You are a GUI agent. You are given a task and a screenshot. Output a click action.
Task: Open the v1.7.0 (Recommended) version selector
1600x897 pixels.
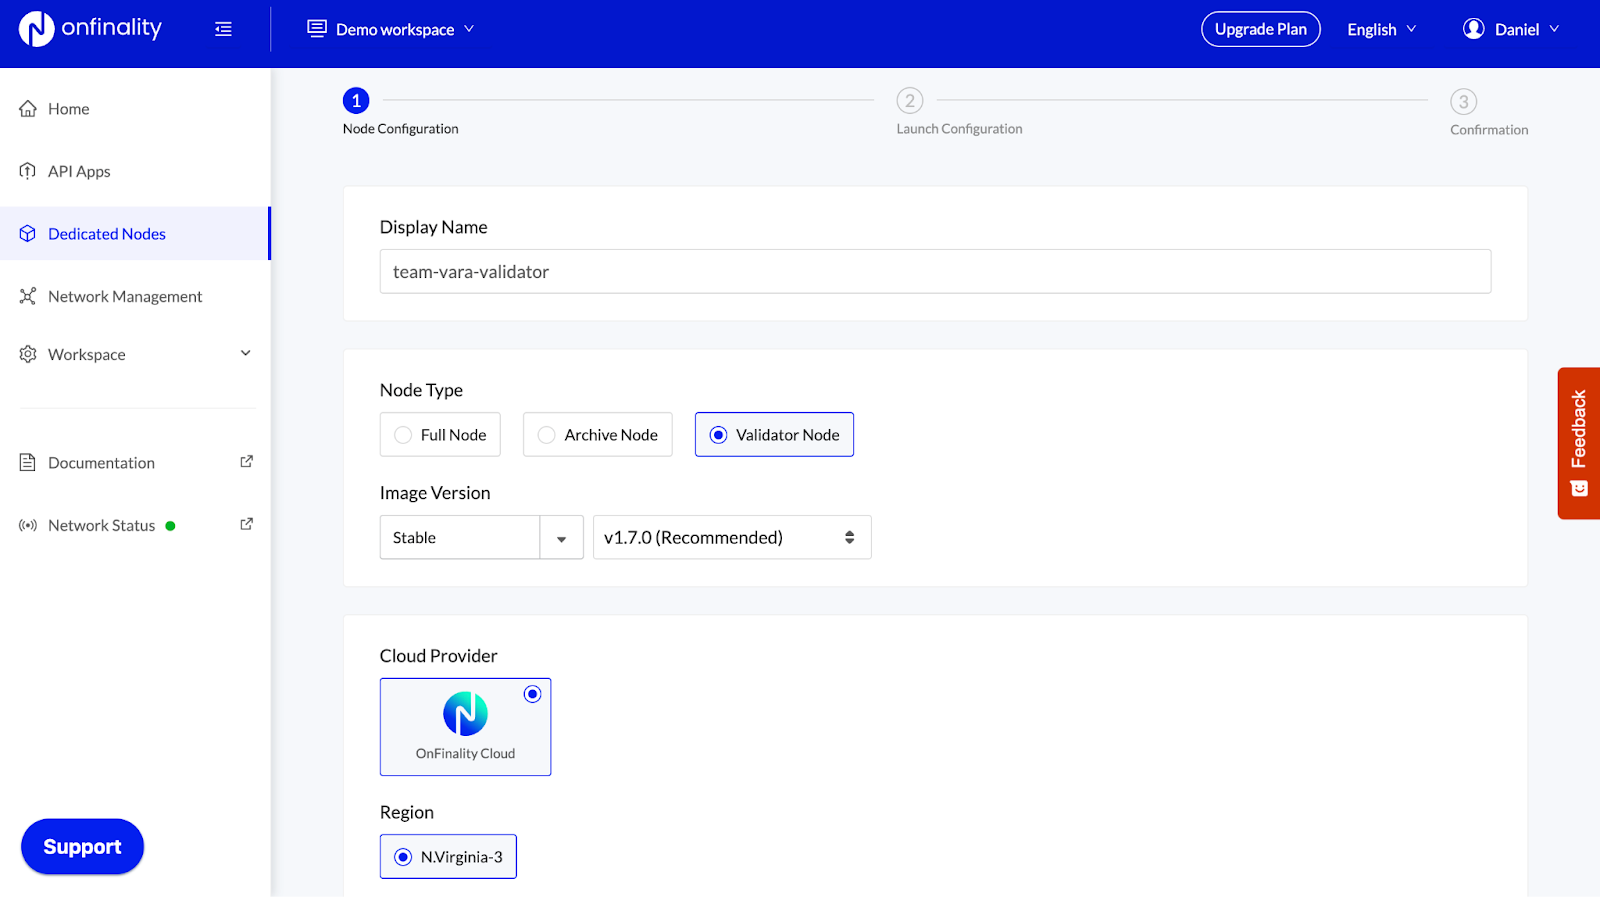pos(731,538)
